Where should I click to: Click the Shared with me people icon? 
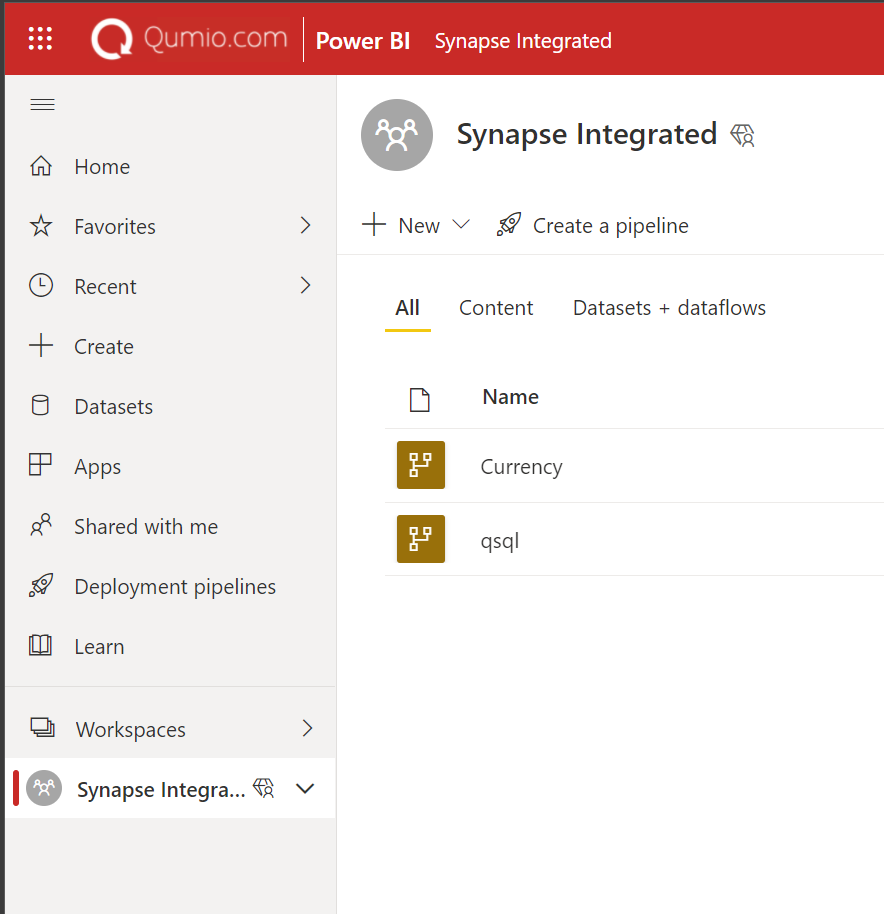pyautogui.click(x=41, y=525)
